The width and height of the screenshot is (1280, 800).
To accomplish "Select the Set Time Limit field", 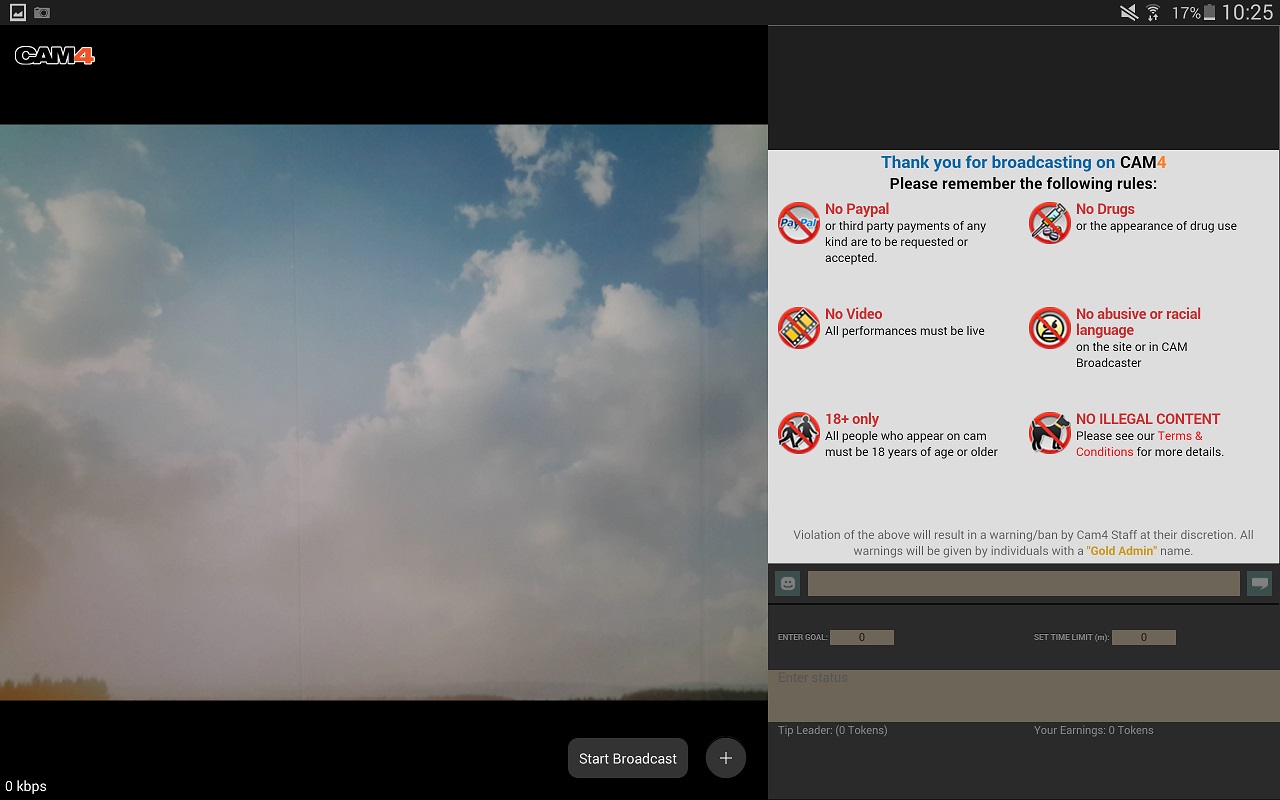I will coord(1143,637).
